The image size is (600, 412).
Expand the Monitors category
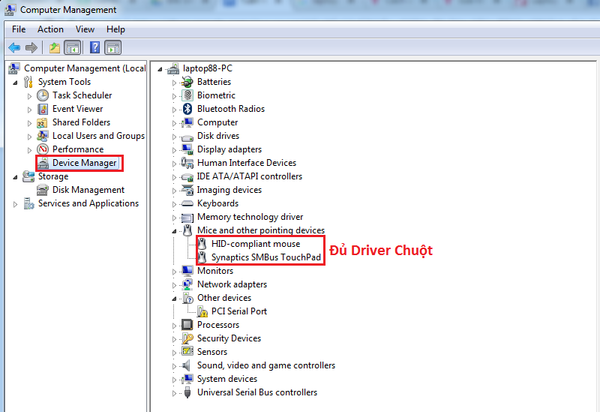[x=174, y=272]
